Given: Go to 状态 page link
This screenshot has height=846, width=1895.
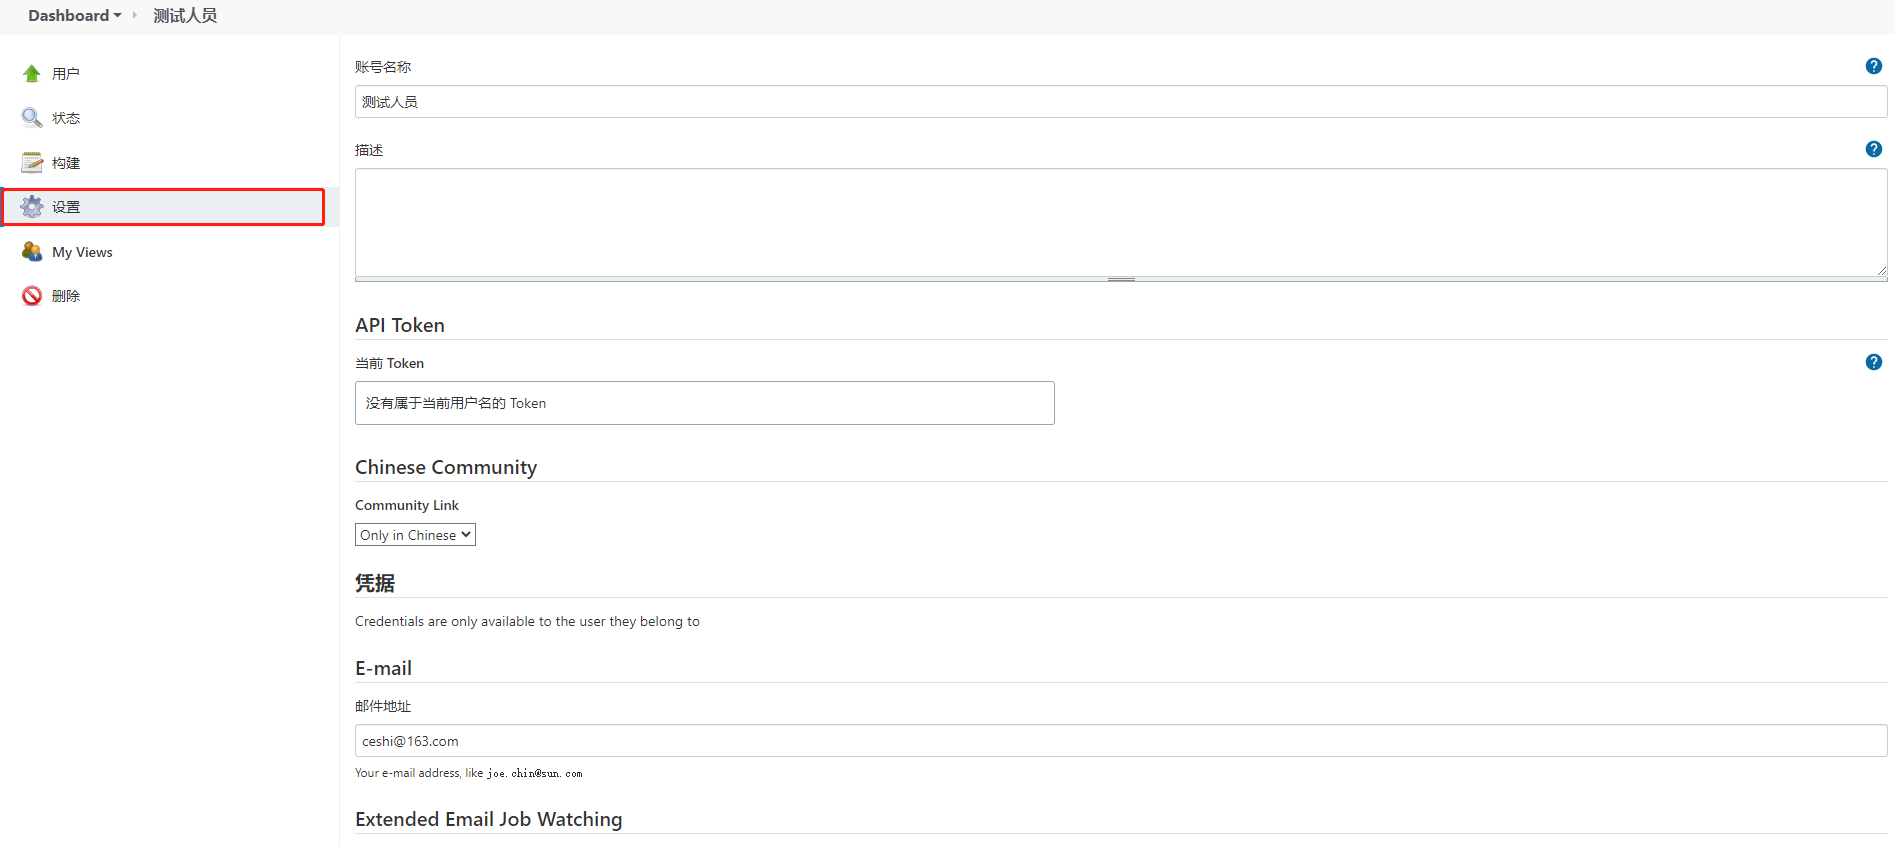Looking at the screenshot, I should click(x=66, y=118).
